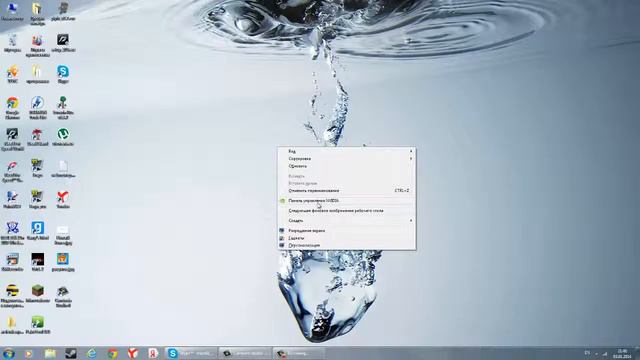Expand the Вид submenu
This screenshot has height=360, width=640.
tap(347, 151)
